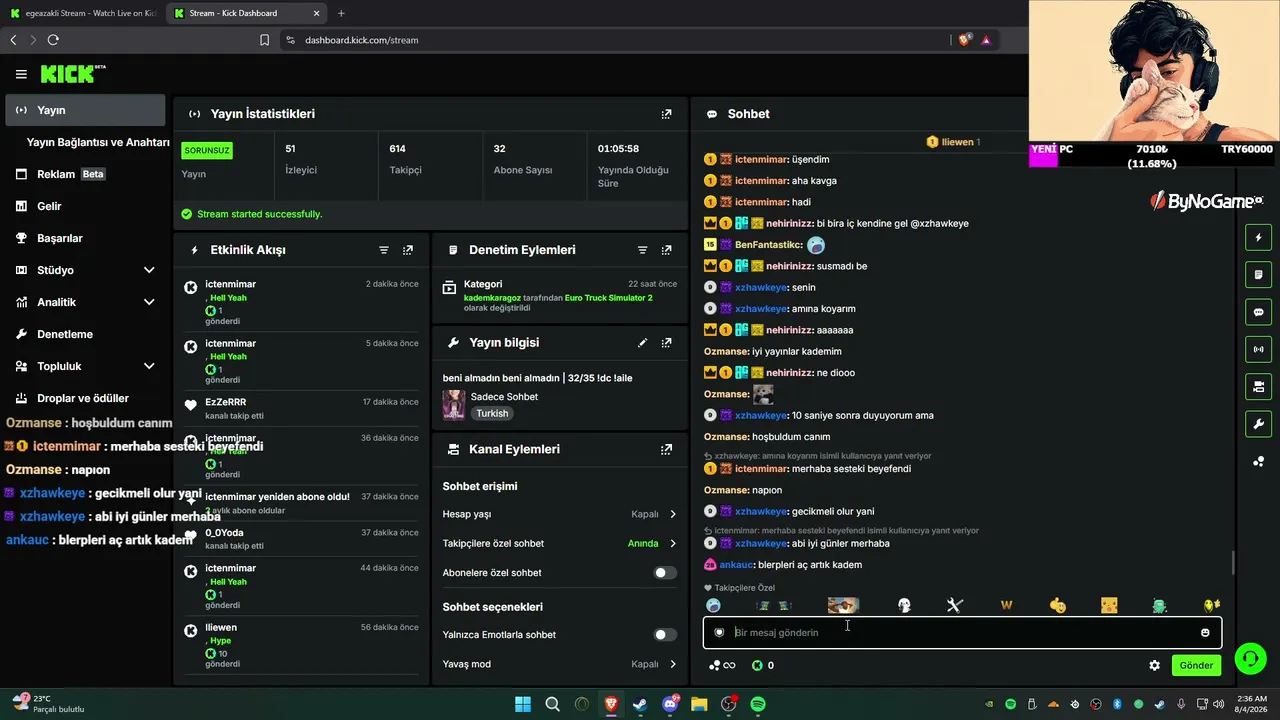Click the camera stream preview widget button

pos(1258,386)
